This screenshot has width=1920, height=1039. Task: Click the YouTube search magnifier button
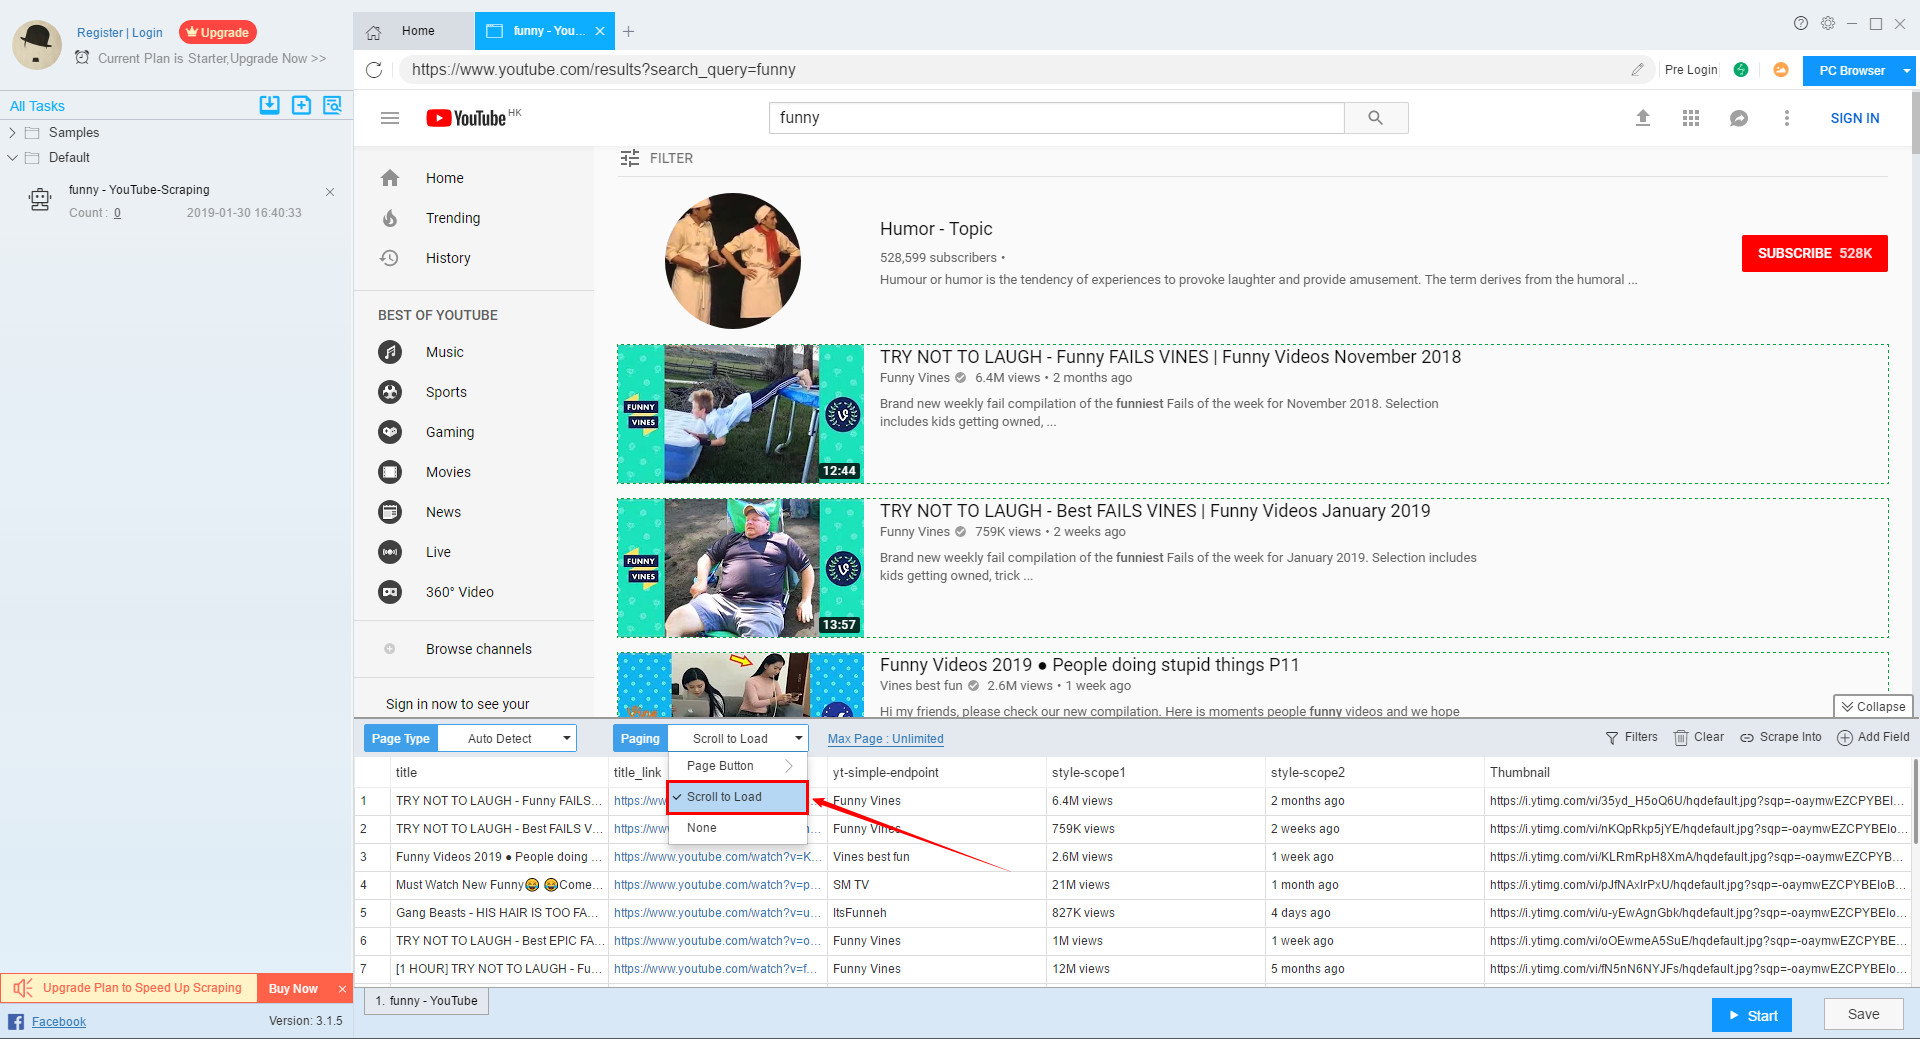click(1376, 118)
